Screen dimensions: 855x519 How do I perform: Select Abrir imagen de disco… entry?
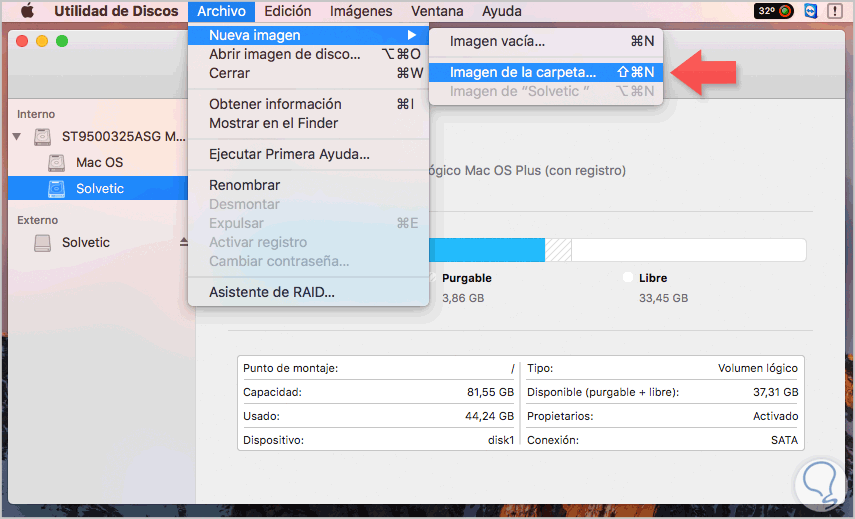coord(309,55)
